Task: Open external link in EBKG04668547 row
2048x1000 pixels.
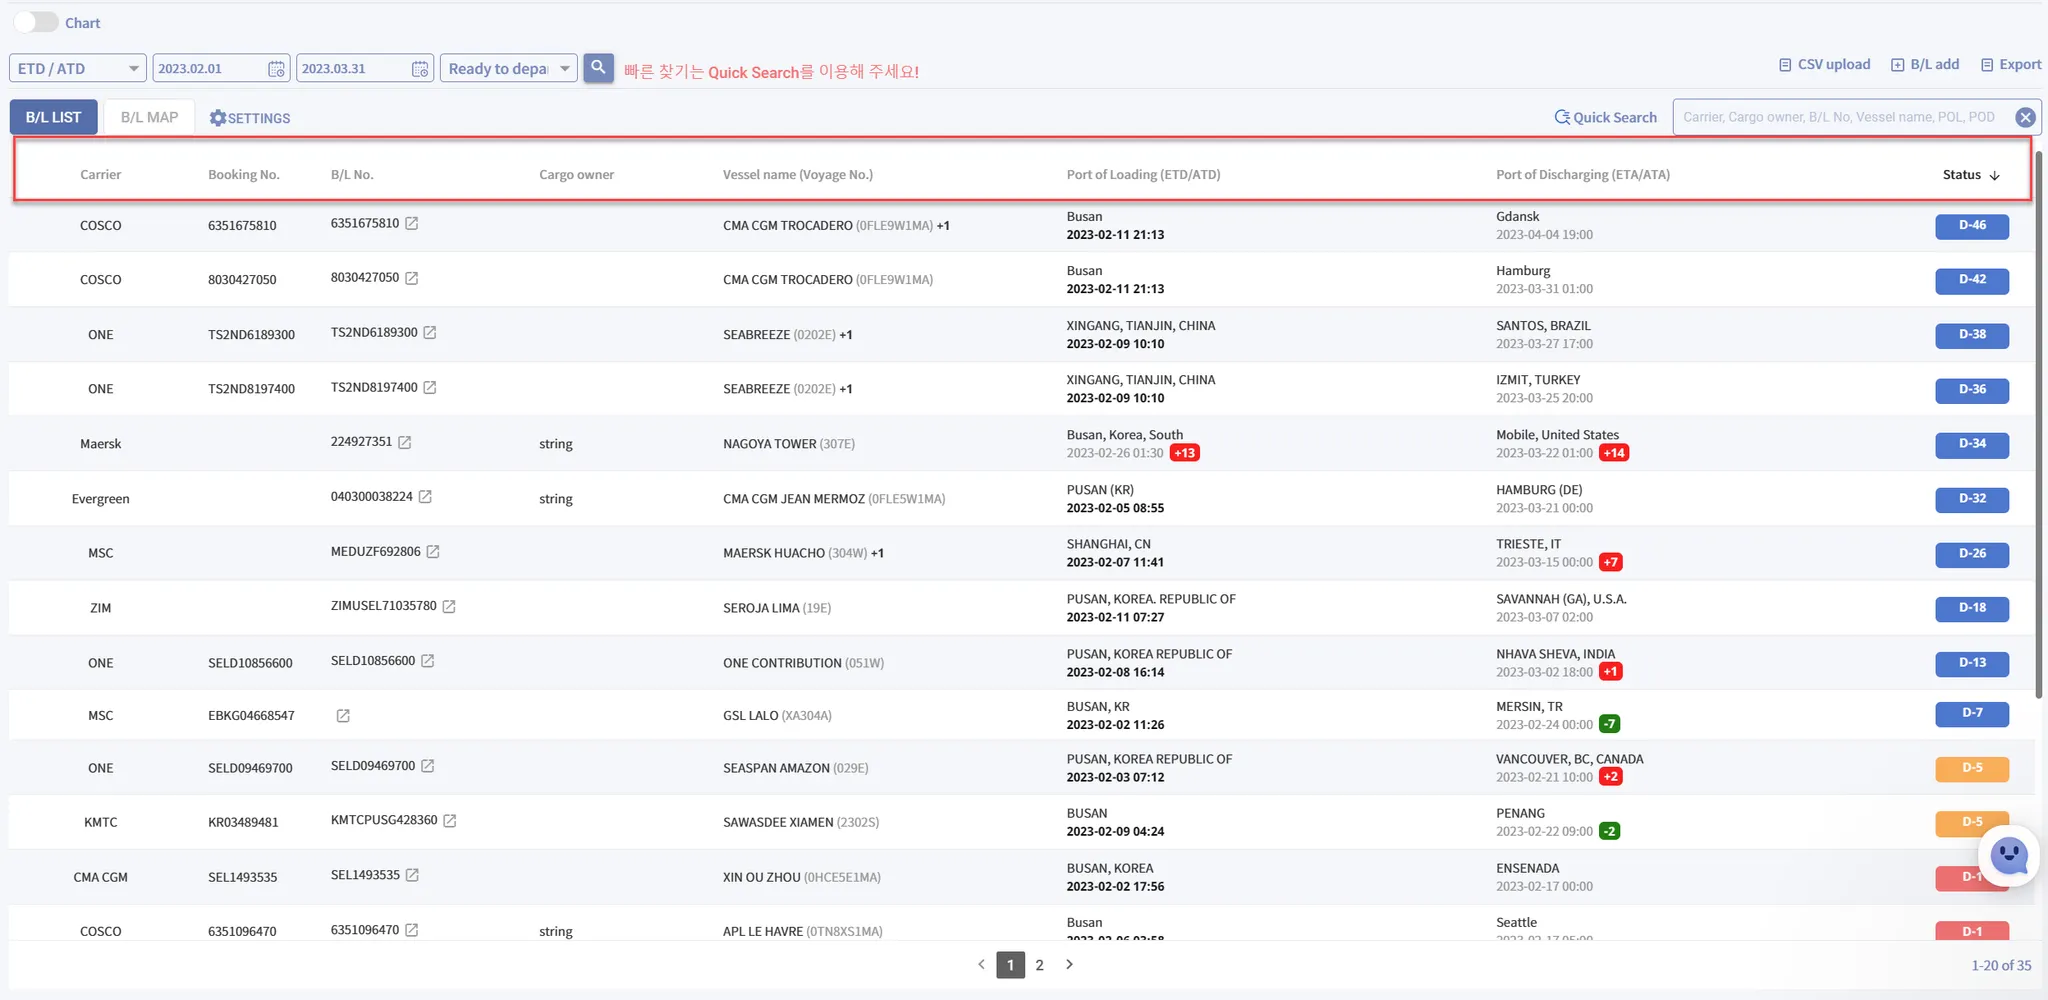Action: click(x=343, y=716)
